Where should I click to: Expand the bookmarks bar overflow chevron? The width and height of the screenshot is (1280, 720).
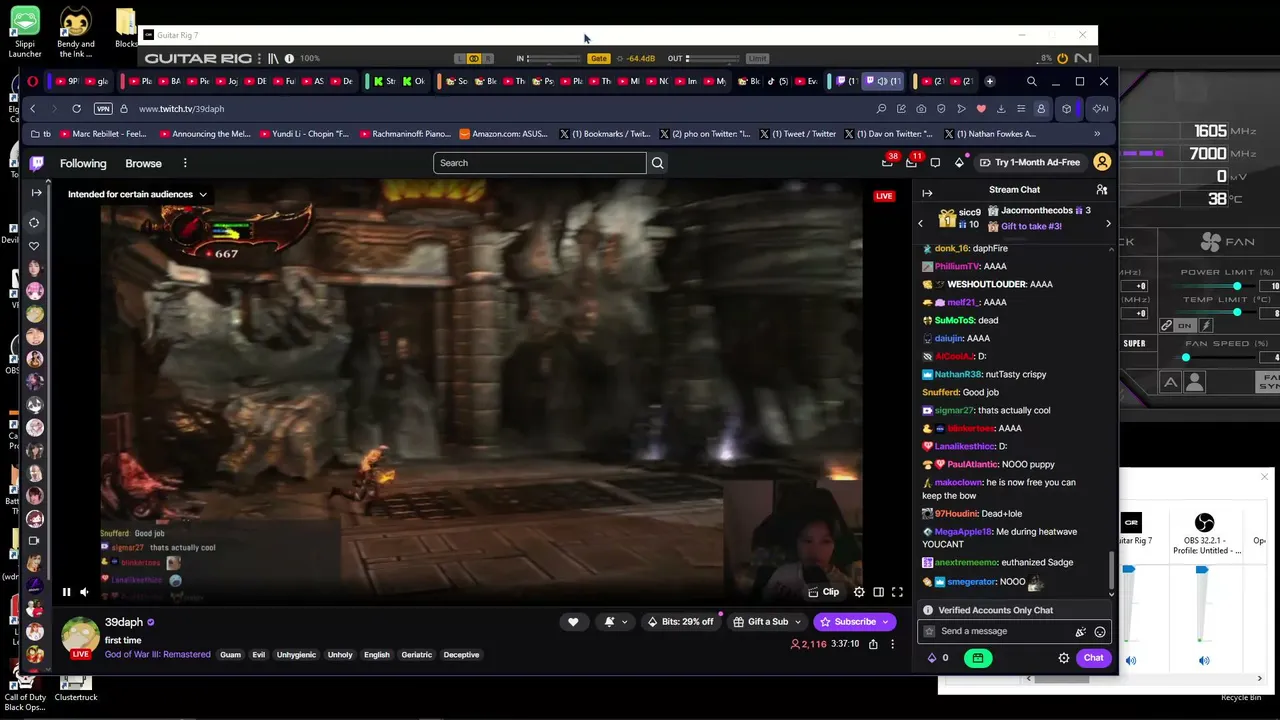[1097, 134]
